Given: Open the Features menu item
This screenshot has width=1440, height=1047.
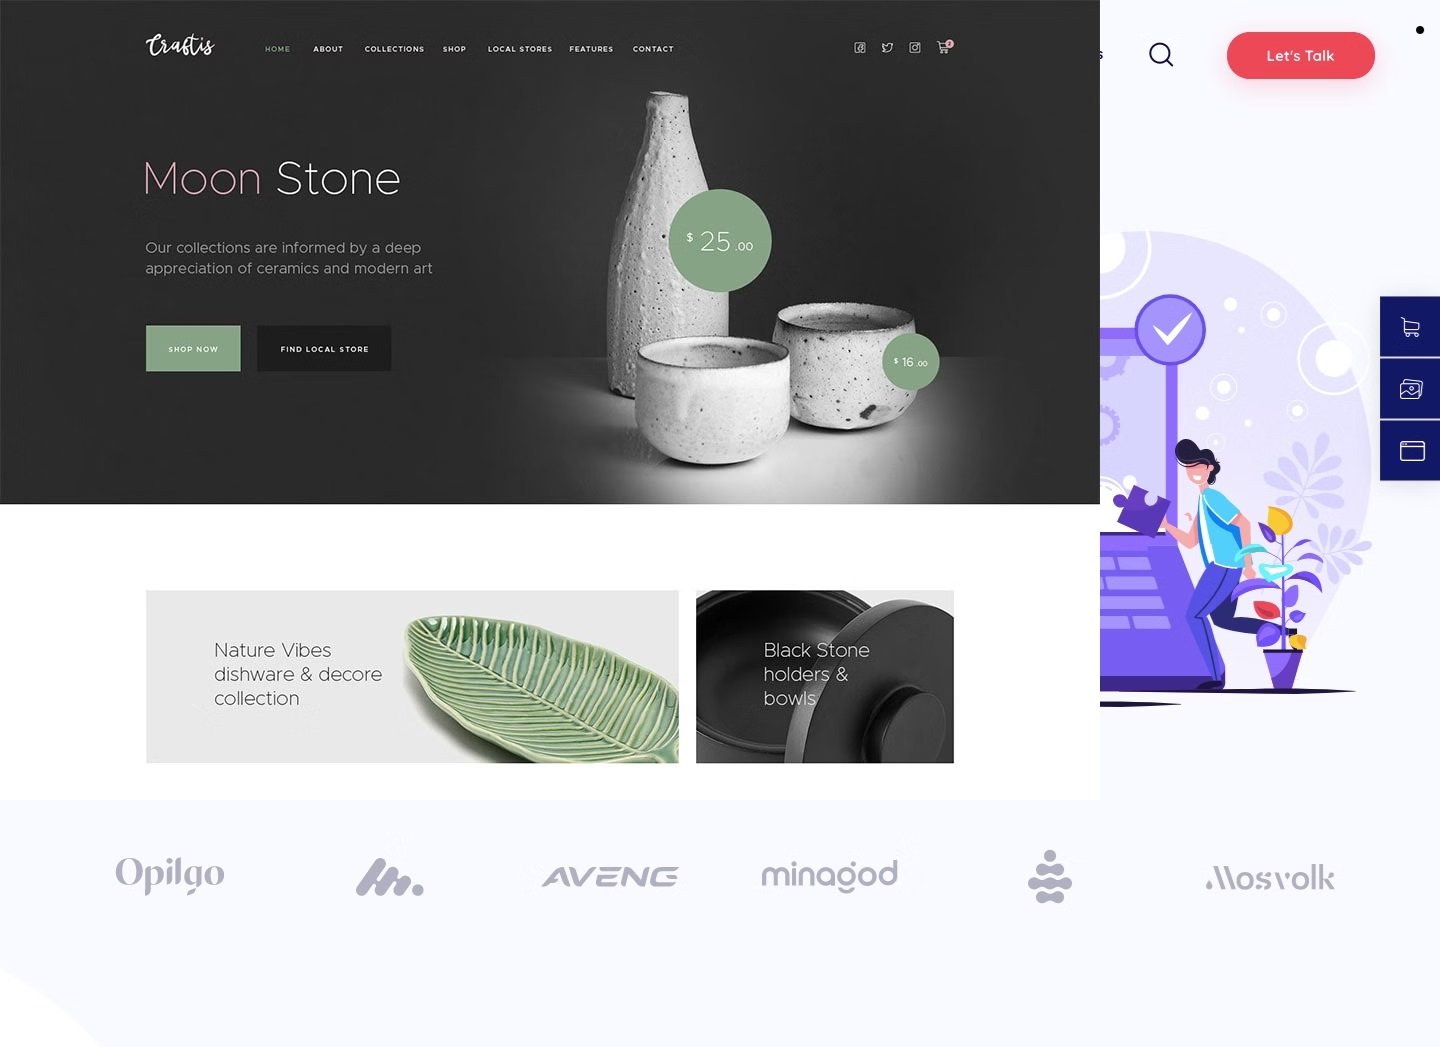Looking at the screenshot, I should click(591, 49).
